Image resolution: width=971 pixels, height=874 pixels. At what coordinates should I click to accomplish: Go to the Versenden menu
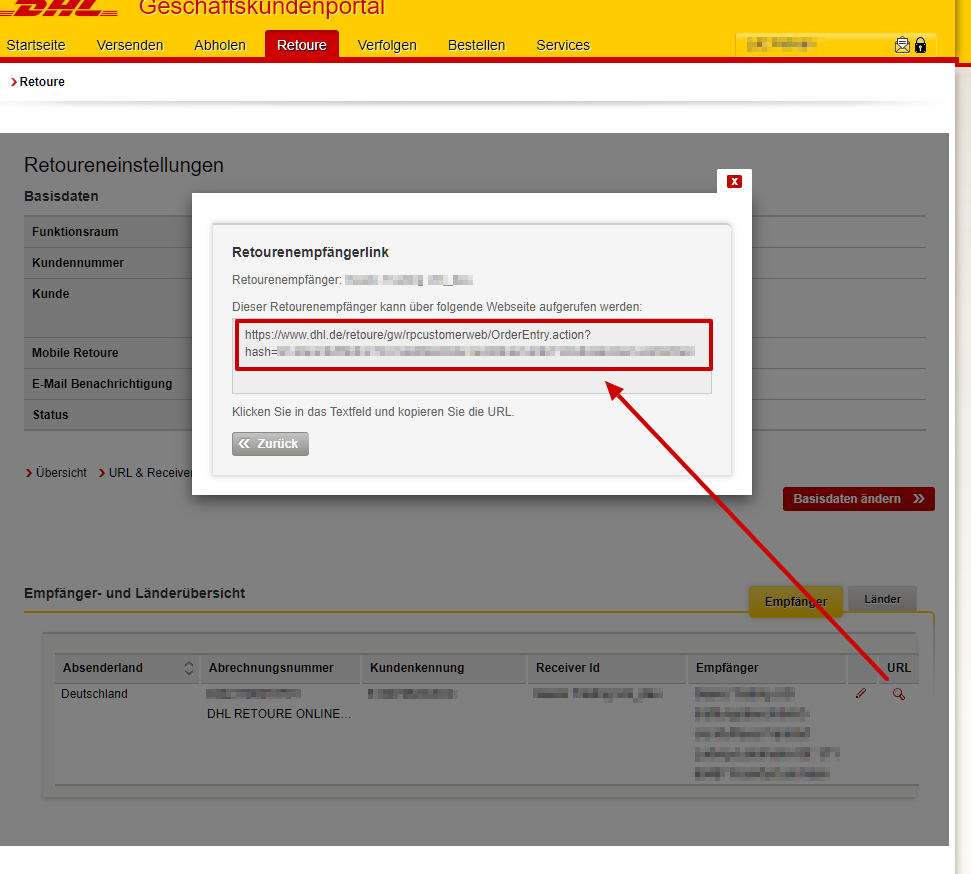130,45
